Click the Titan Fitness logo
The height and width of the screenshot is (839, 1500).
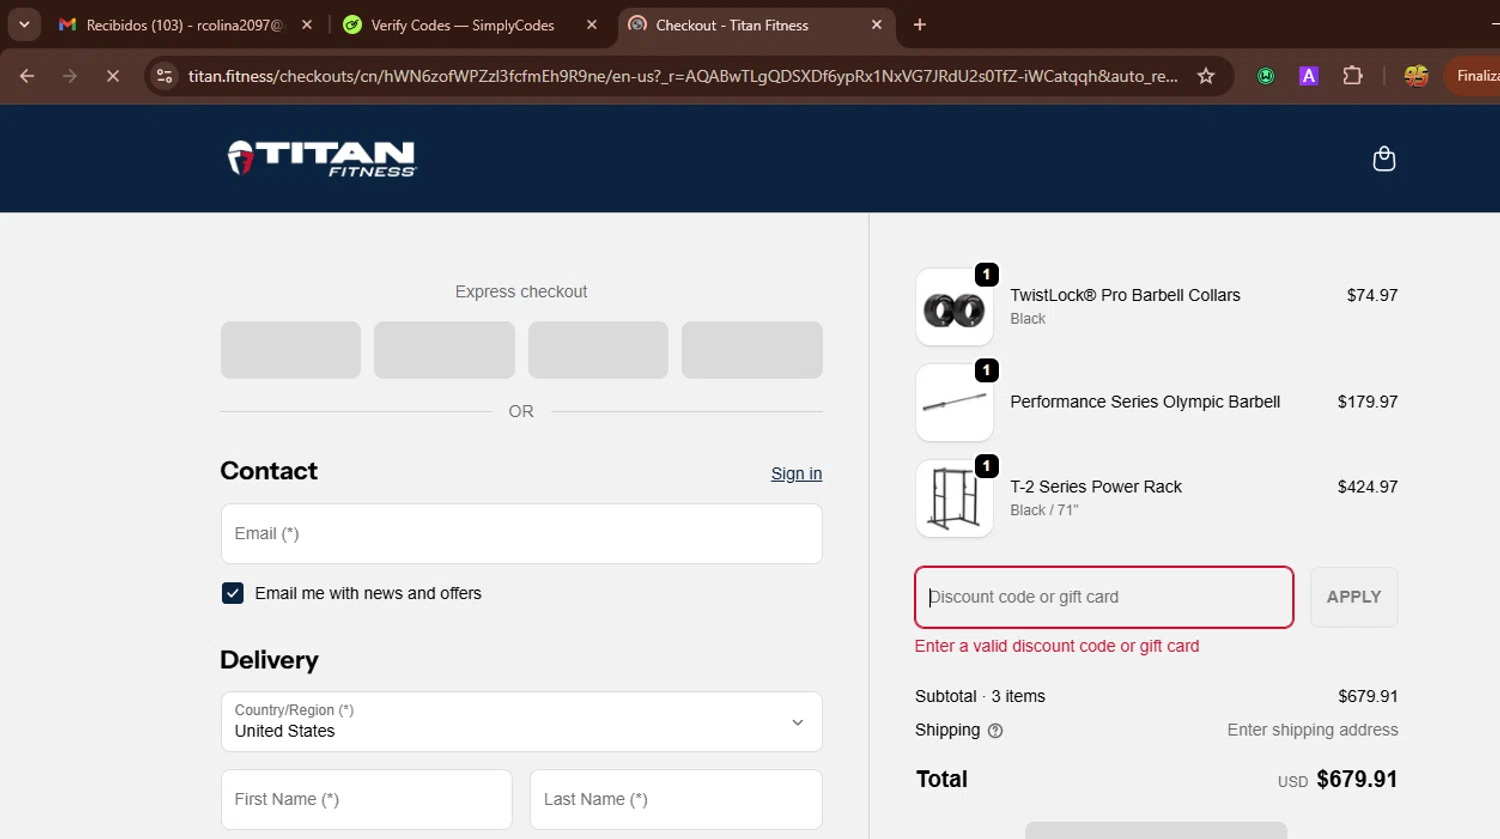pos(321,158)
